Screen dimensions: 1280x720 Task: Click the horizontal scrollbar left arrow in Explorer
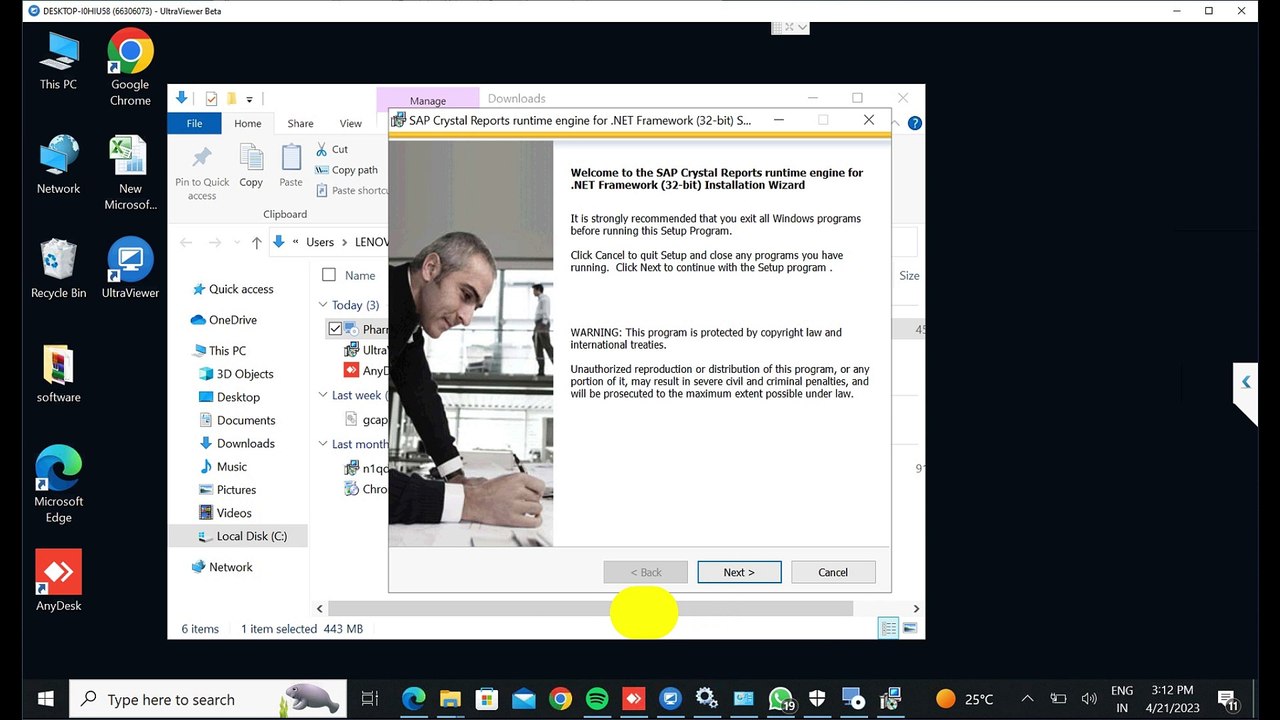320,608
